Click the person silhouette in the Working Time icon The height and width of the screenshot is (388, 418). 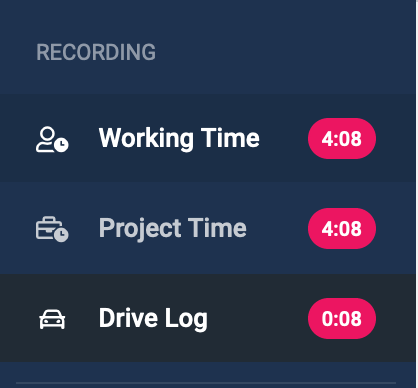coord(46,139)
